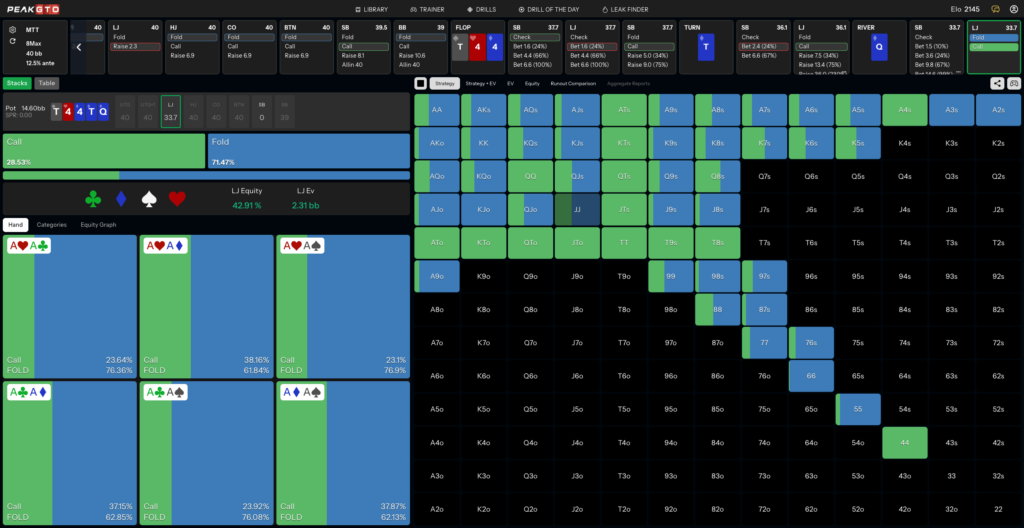Click the blue Fold 71.47% bar
Viewport: 1024px width, 528px height.
(x=309, y=151)
